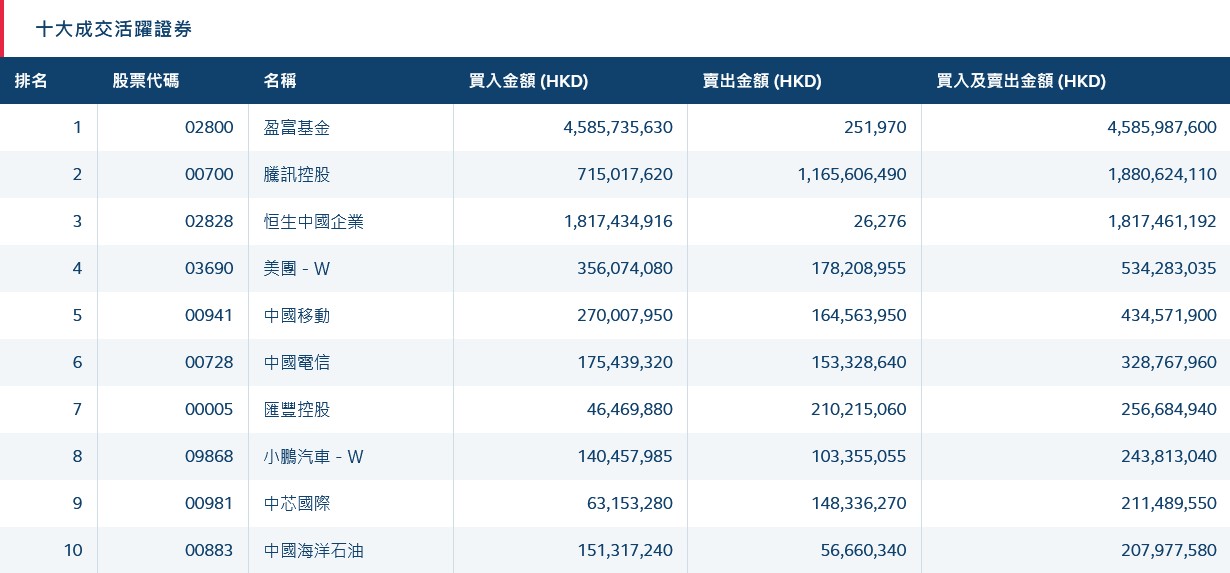Select stock code 02800
The width and height of the screenshot is (1230, 573).
pos(209,127)
